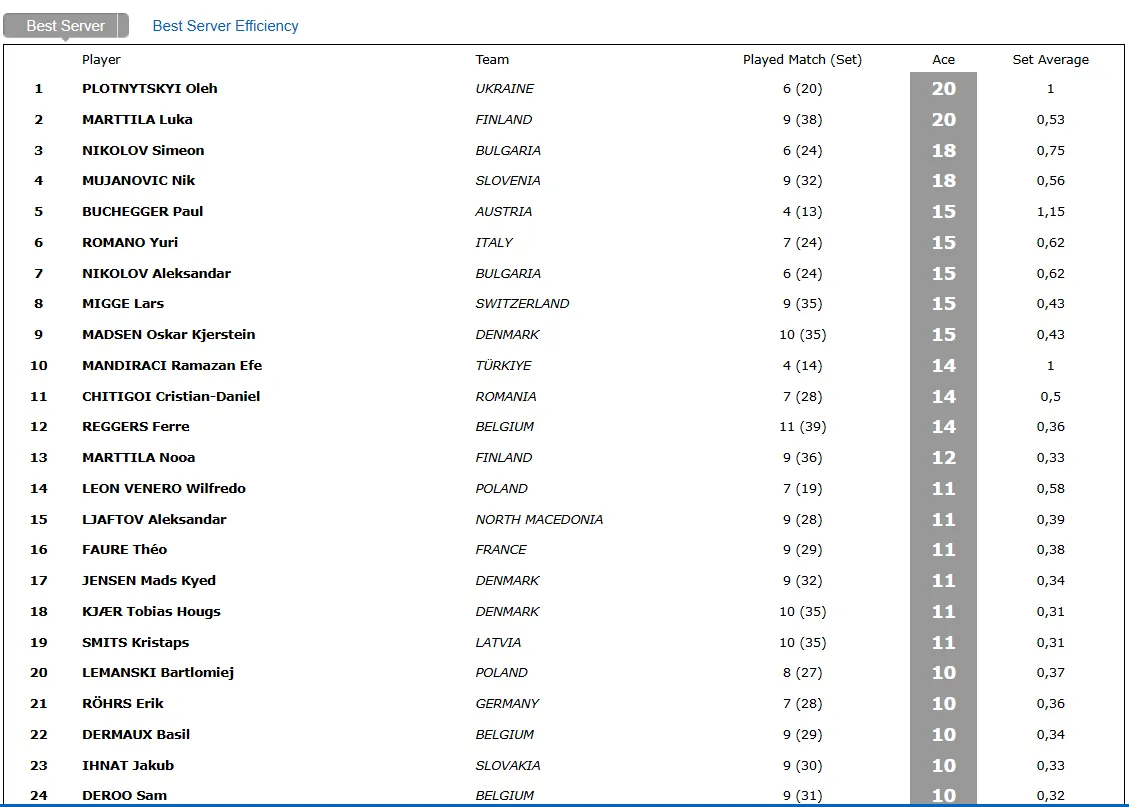Click the Team column header

tap(492, 60)
